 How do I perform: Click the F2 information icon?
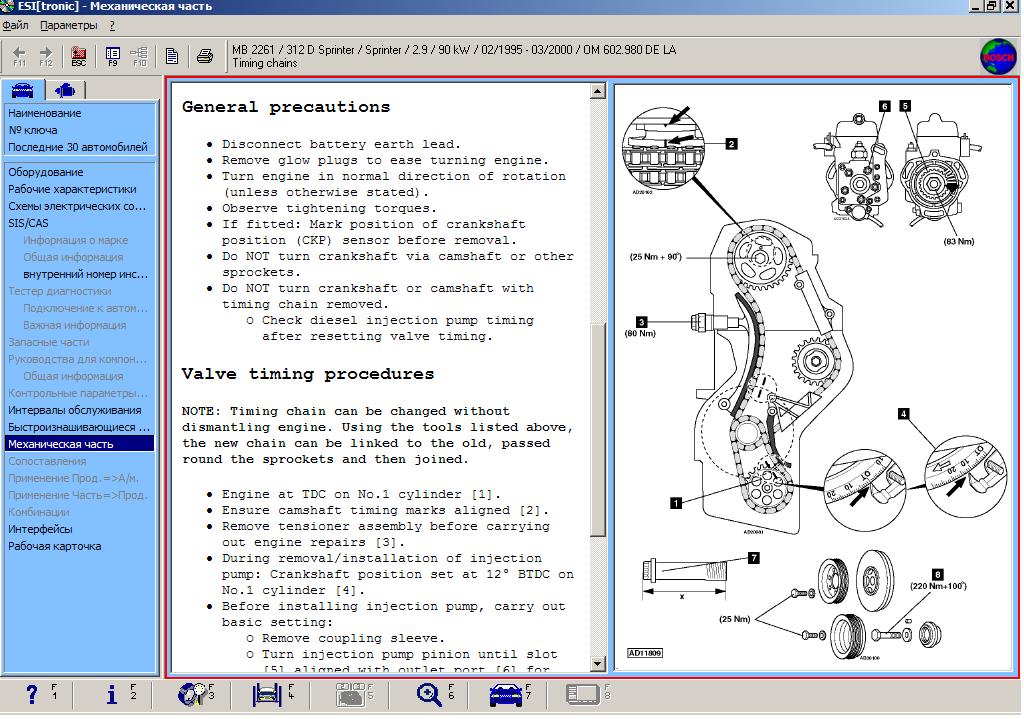[x=113, y=694]
